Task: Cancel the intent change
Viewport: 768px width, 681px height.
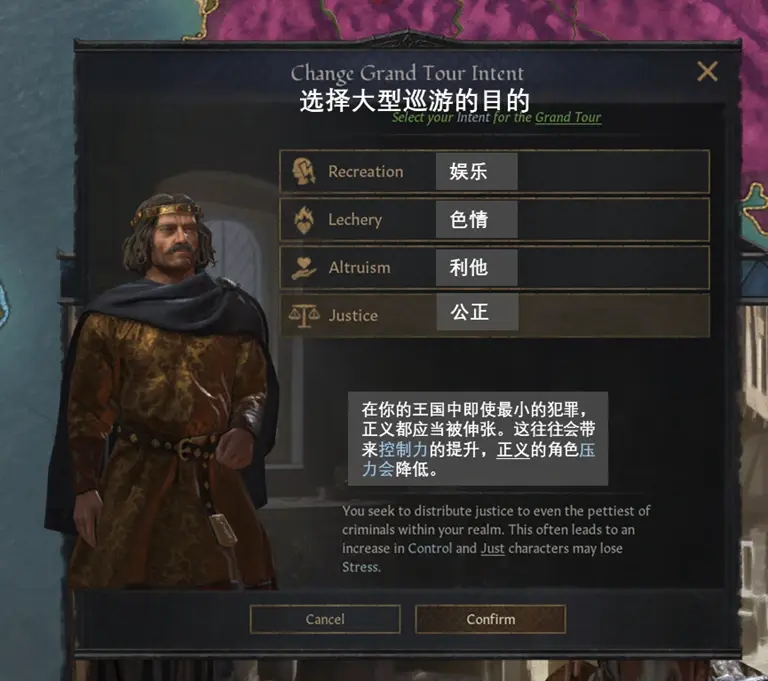Action: tap(325, 619)
